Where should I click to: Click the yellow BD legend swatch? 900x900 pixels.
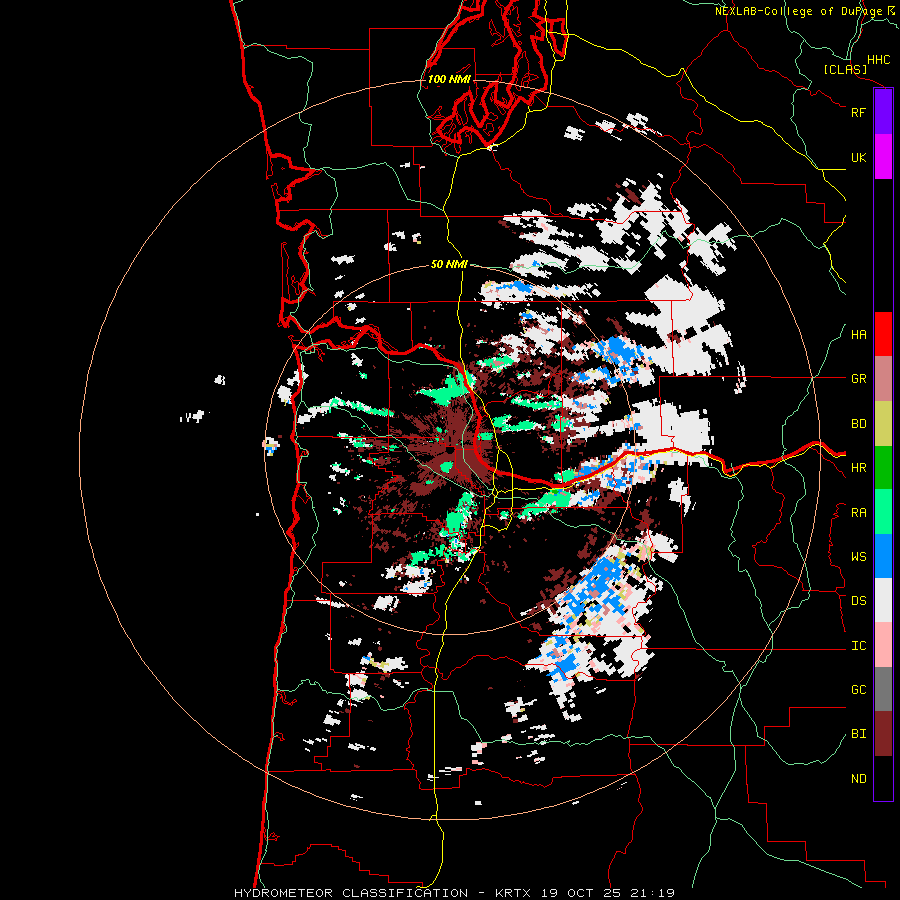tap(883, 424)
